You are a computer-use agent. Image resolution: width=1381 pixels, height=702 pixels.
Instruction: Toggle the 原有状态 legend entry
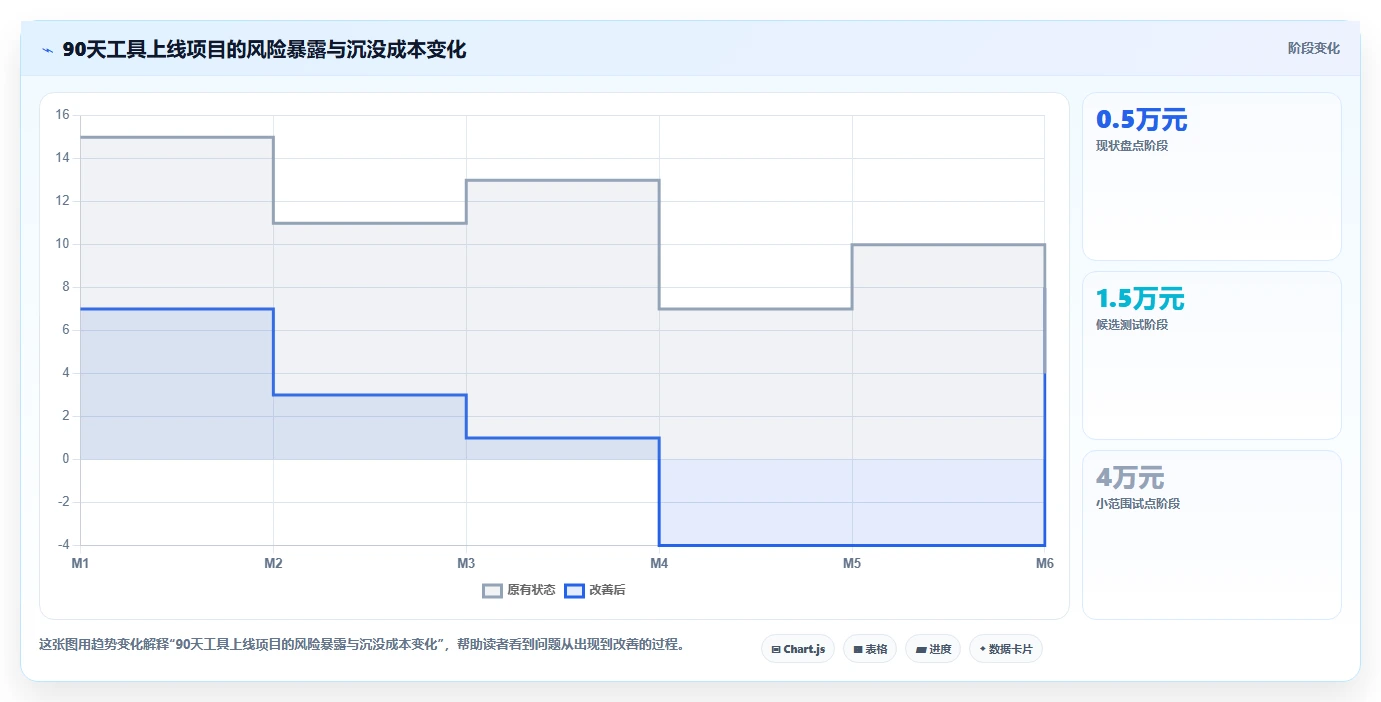tap(519, 590)
